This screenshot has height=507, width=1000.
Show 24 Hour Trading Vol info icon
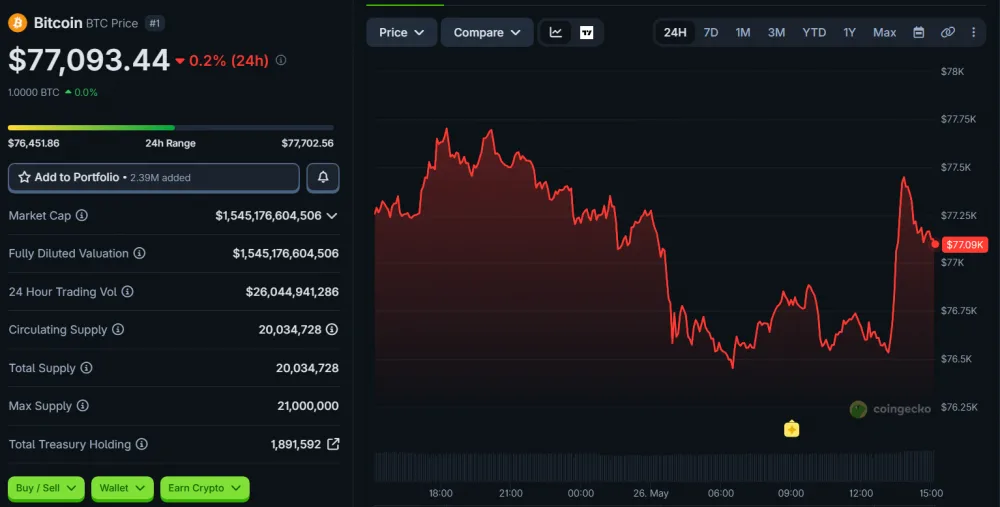tap(128, 291)
